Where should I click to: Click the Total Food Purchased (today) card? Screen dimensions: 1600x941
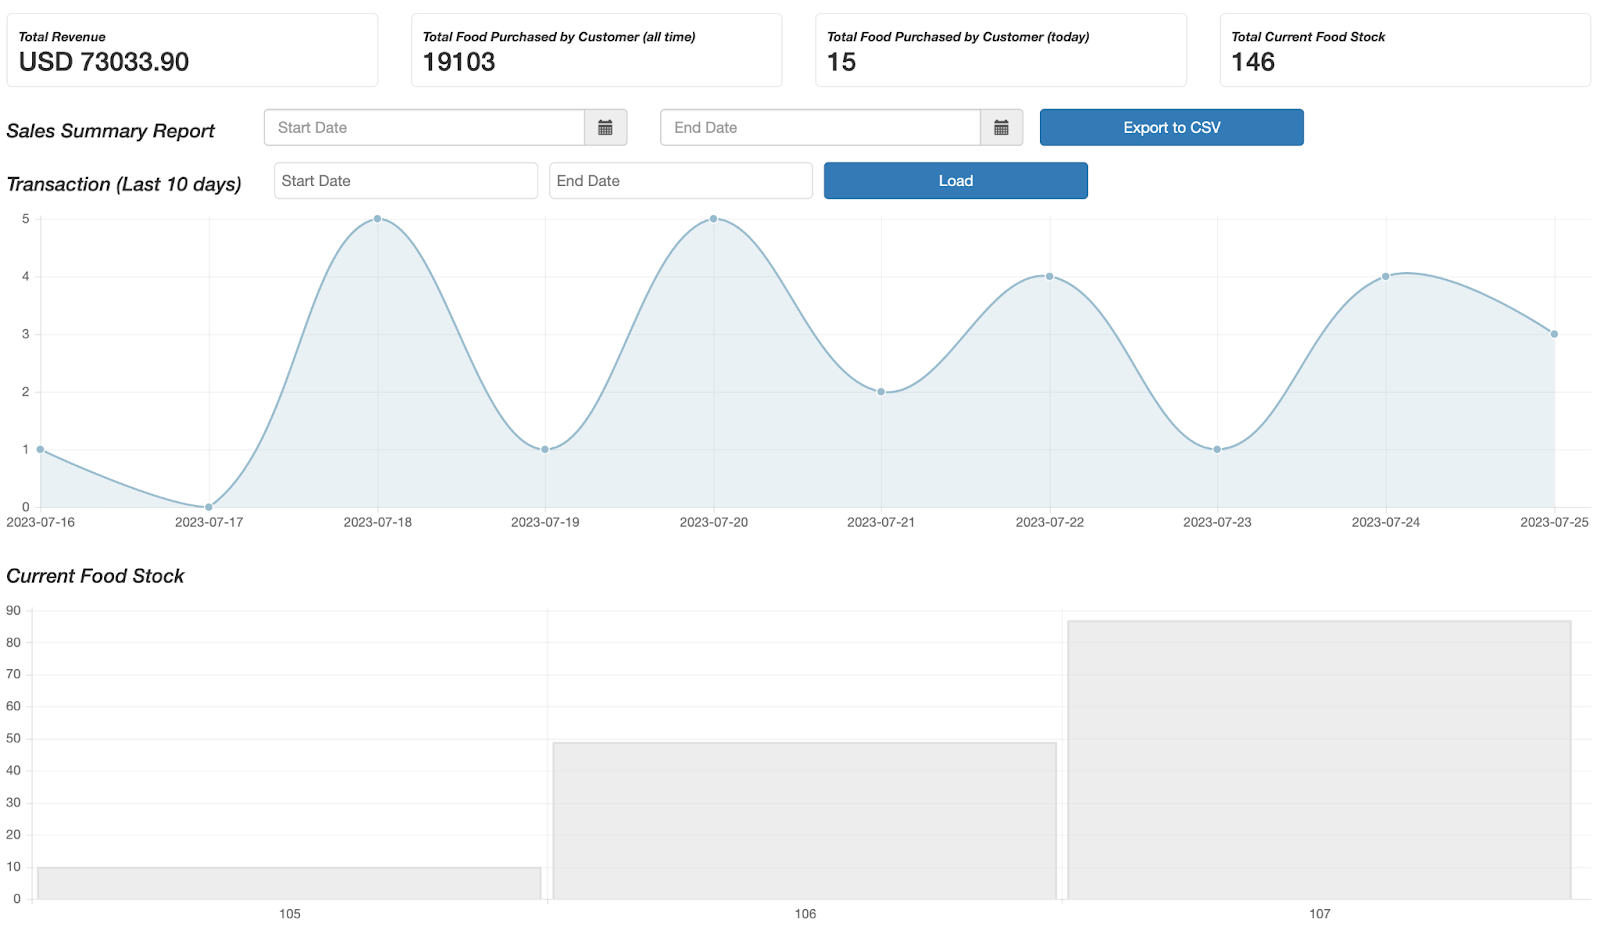coord(1000,50)
